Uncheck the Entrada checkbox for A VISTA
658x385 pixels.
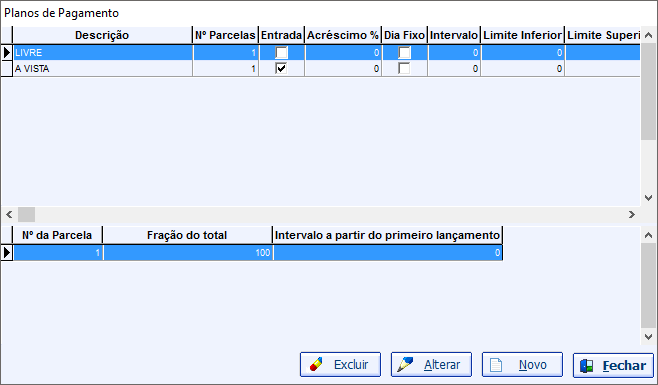(x=281, y=68)
